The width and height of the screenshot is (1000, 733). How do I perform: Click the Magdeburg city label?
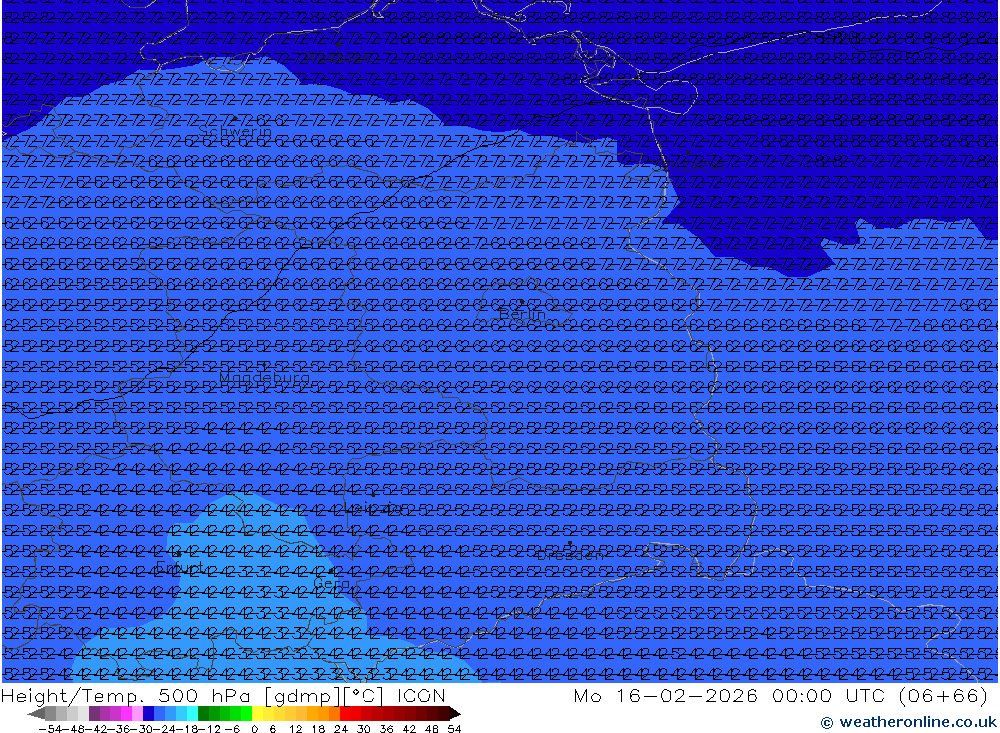(264, 377)
